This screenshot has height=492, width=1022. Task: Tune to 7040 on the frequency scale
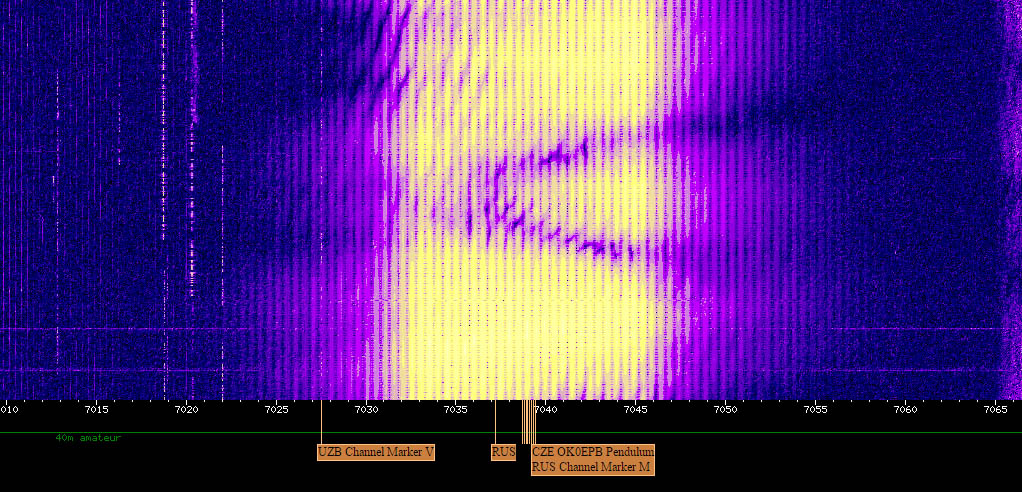point(546,410)
